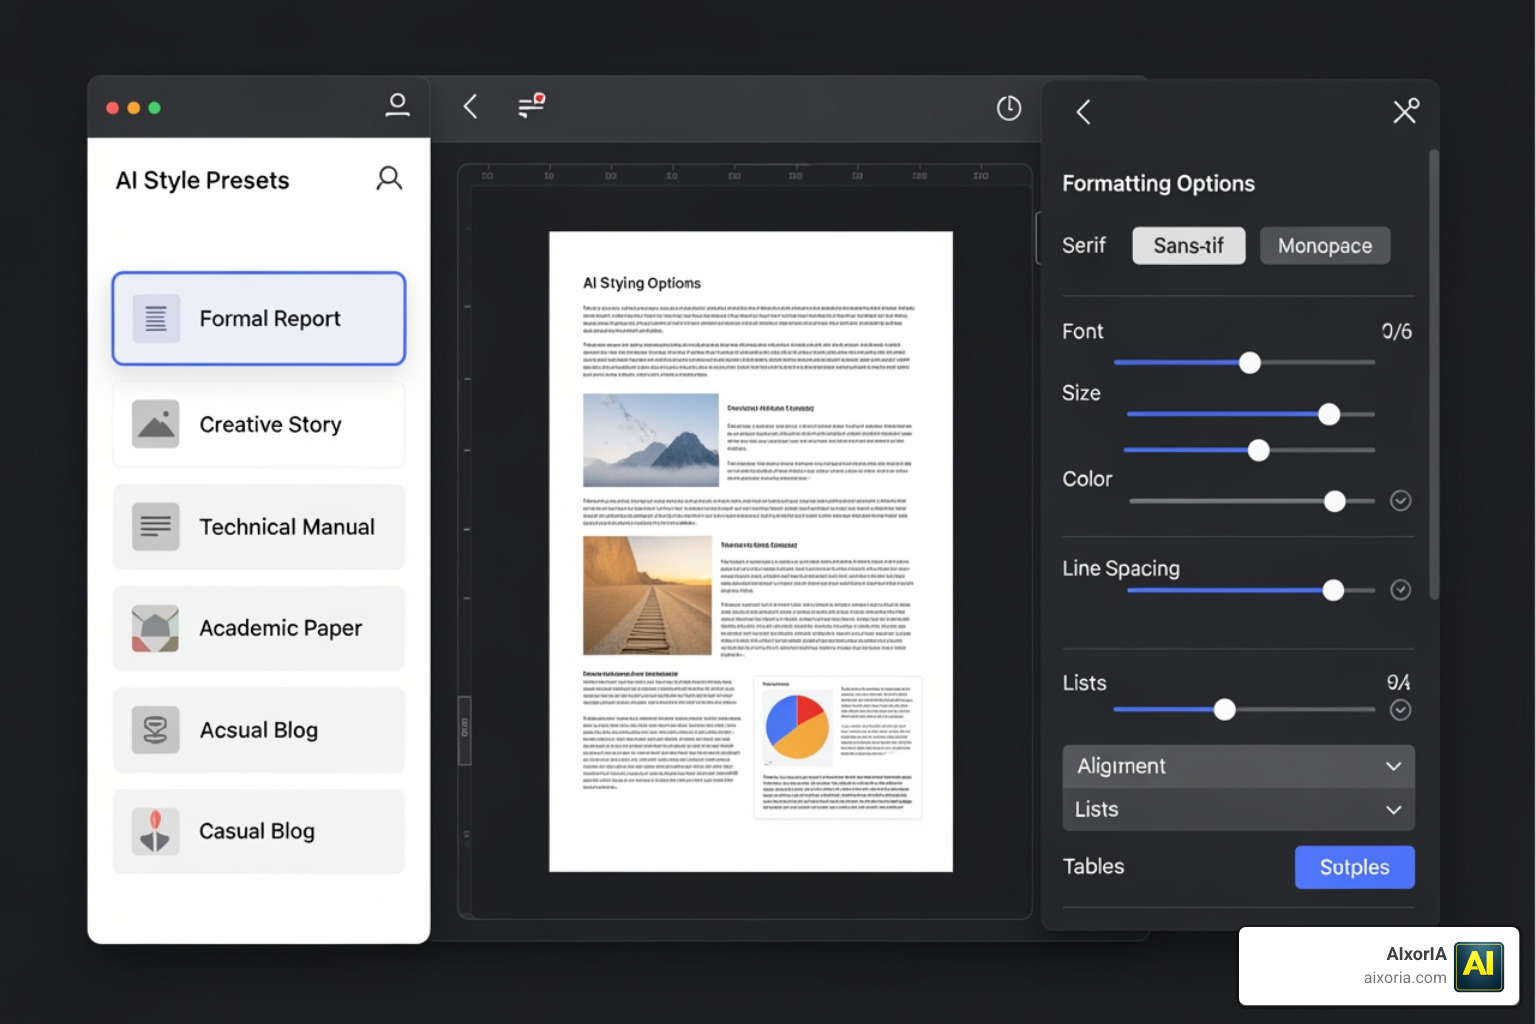Toggle the check circle under Lists value
This screenshot has height=1024, width=1536.
(x=1401, y=710)
